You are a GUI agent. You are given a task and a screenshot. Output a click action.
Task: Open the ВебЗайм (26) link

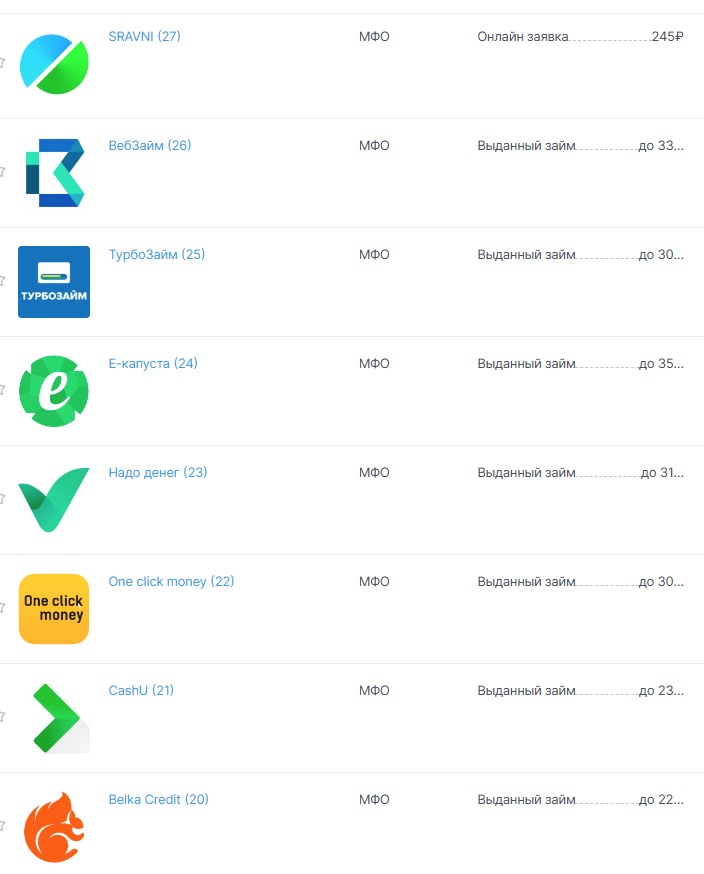tap(150, 145)
